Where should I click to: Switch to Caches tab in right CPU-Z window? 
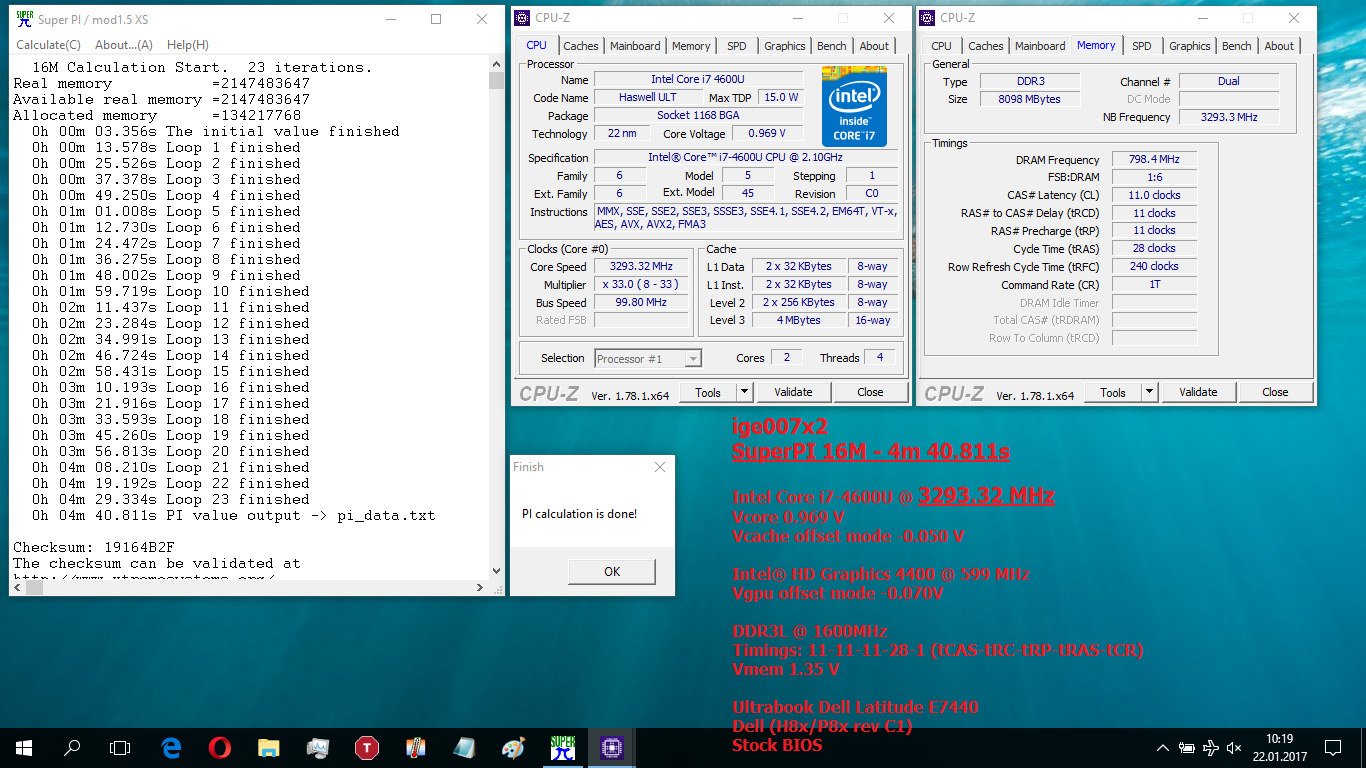[986, 46]
